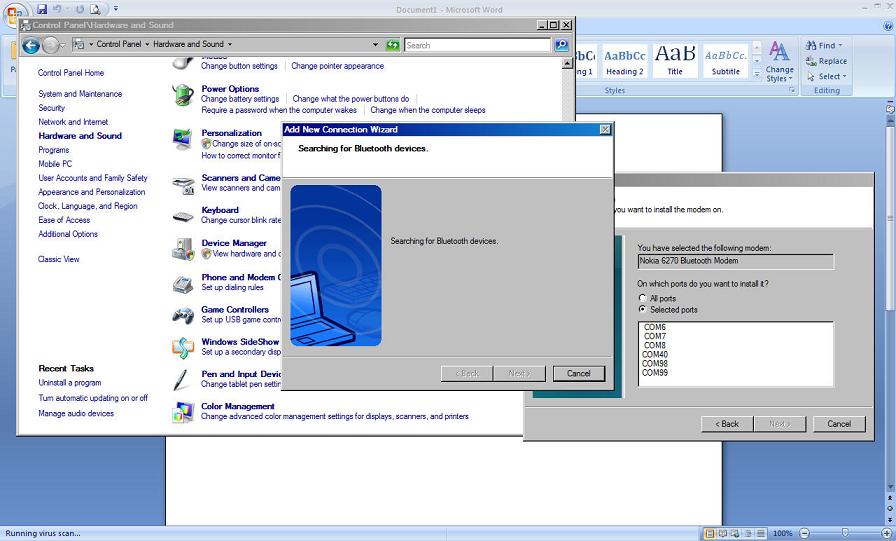The image size is (896, 541).
Task: Click the Device Manager icon
Action: point(183,249)
